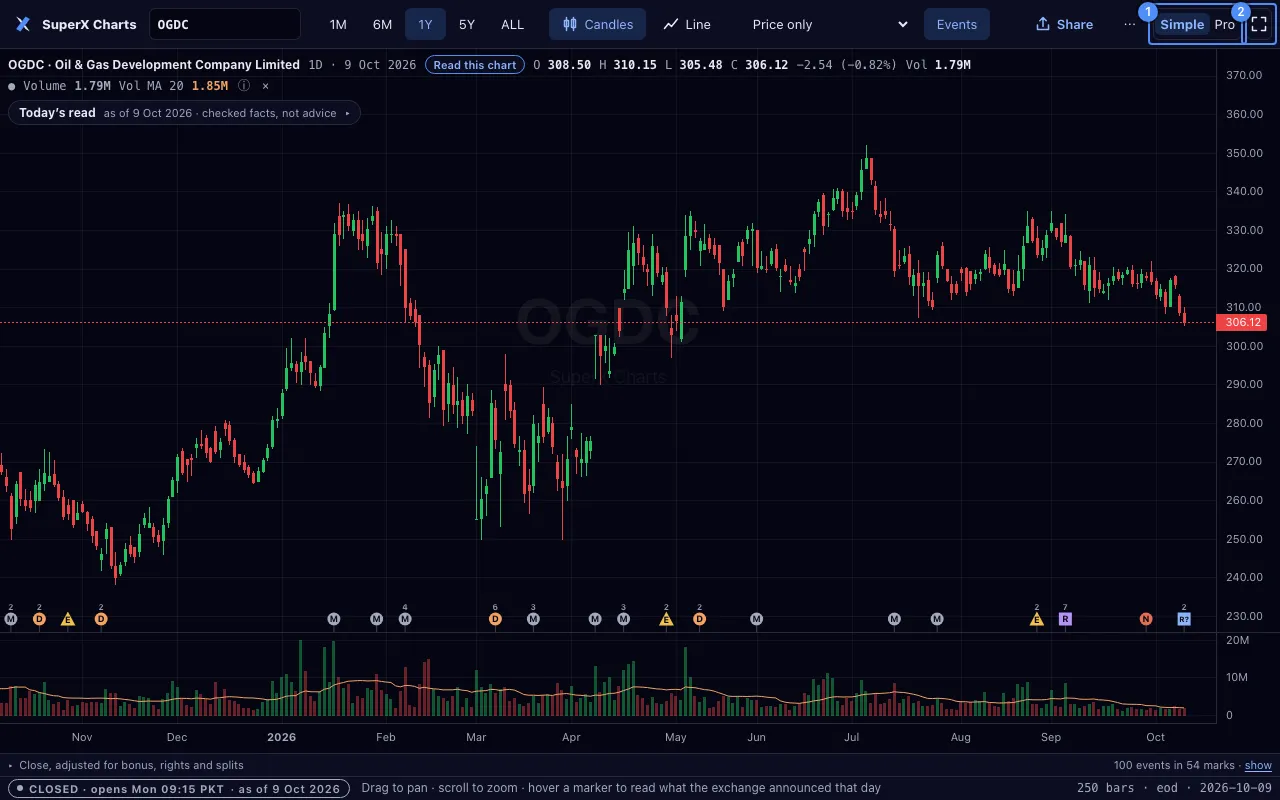Focus the OGDC symbol search field
1280x800 pixels.
[225, 24]
